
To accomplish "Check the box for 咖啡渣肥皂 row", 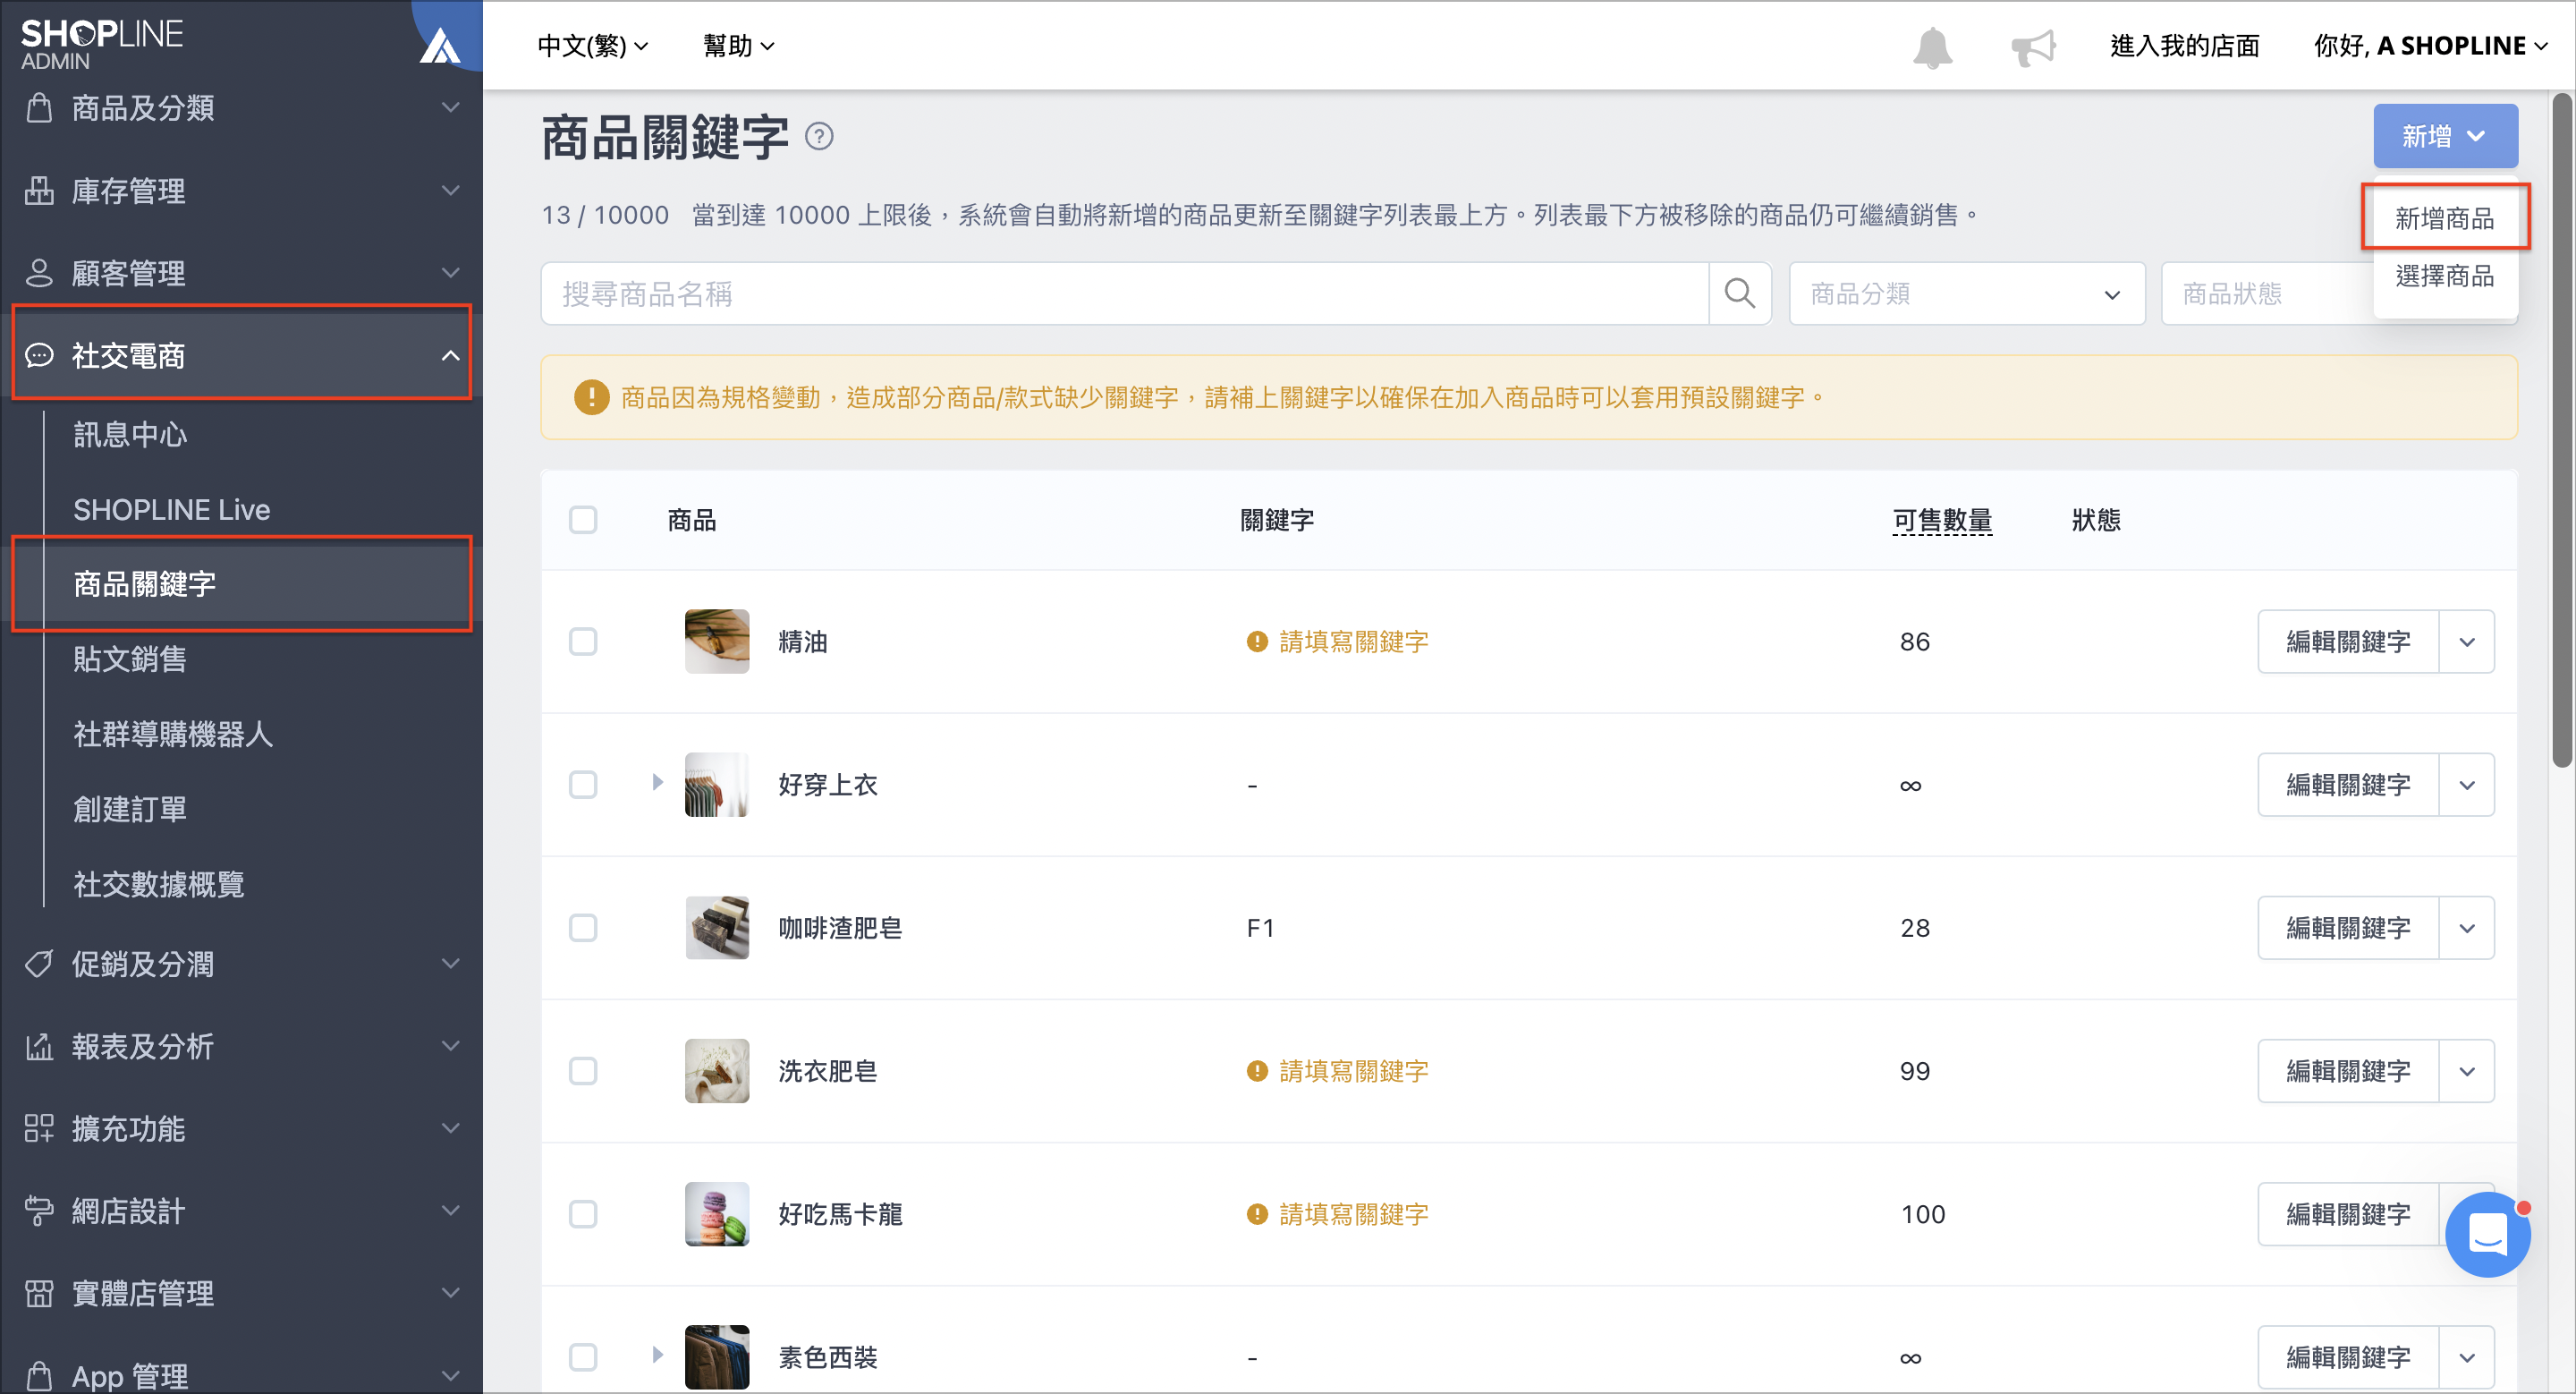I will point(583,927).
